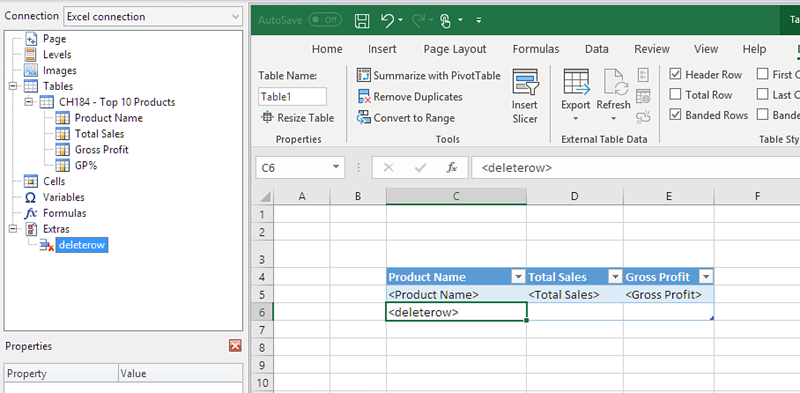Click the Select All corner triangle
This screenshot has width=800, height=393.
[264, 196]
